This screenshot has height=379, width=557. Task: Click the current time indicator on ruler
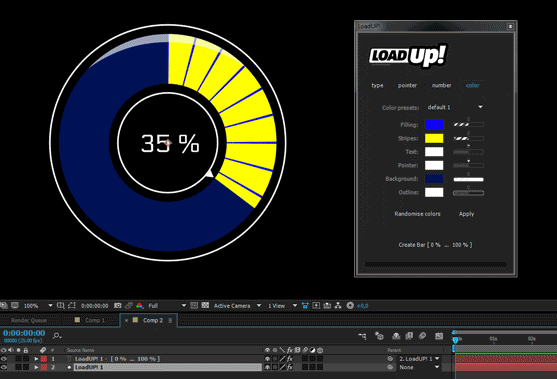(x=455, y=340)
